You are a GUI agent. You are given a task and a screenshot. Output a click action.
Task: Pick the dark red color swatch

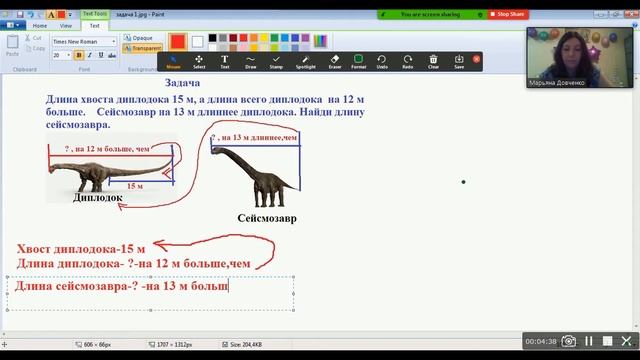(233, 38)
